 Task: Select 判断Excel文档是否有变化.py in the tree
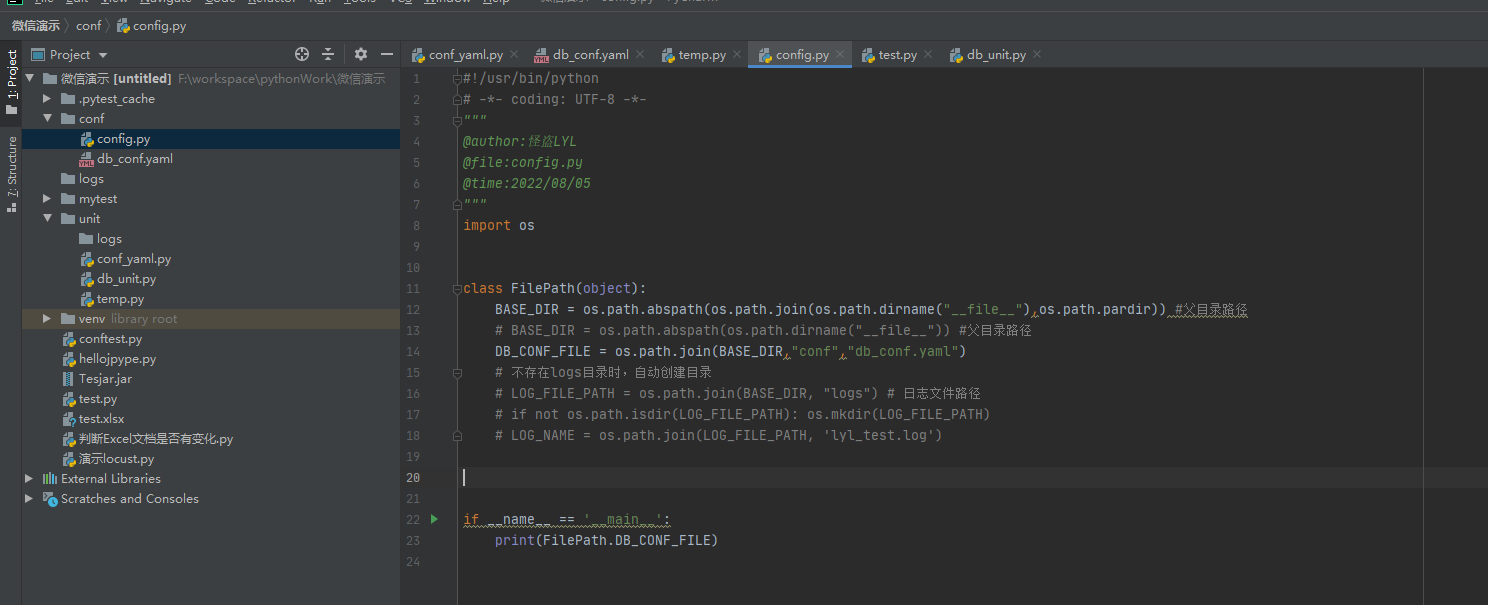(211, 439)
